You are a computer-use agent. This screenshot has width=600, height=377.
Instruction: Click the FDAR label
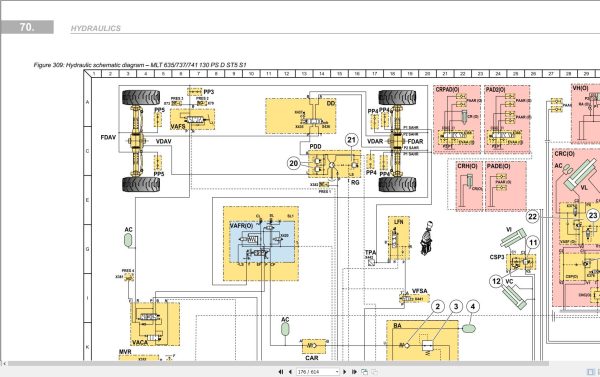(416, 141)
